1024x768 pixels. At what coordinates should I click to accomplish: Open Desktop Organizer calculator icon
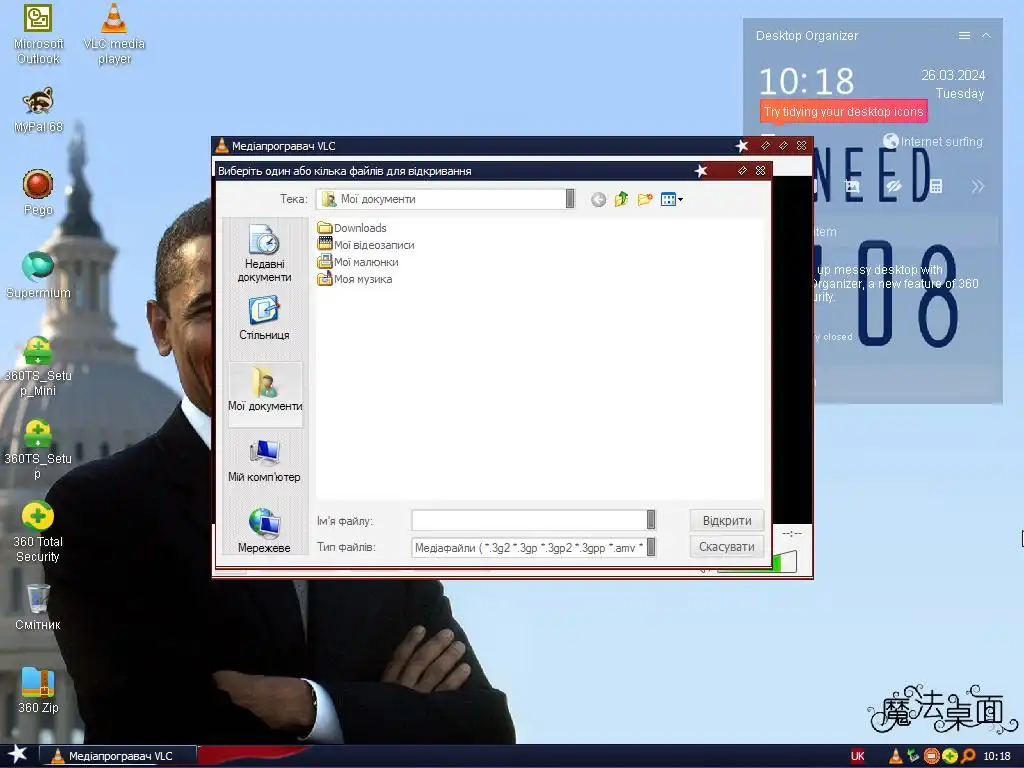(936, 186)
